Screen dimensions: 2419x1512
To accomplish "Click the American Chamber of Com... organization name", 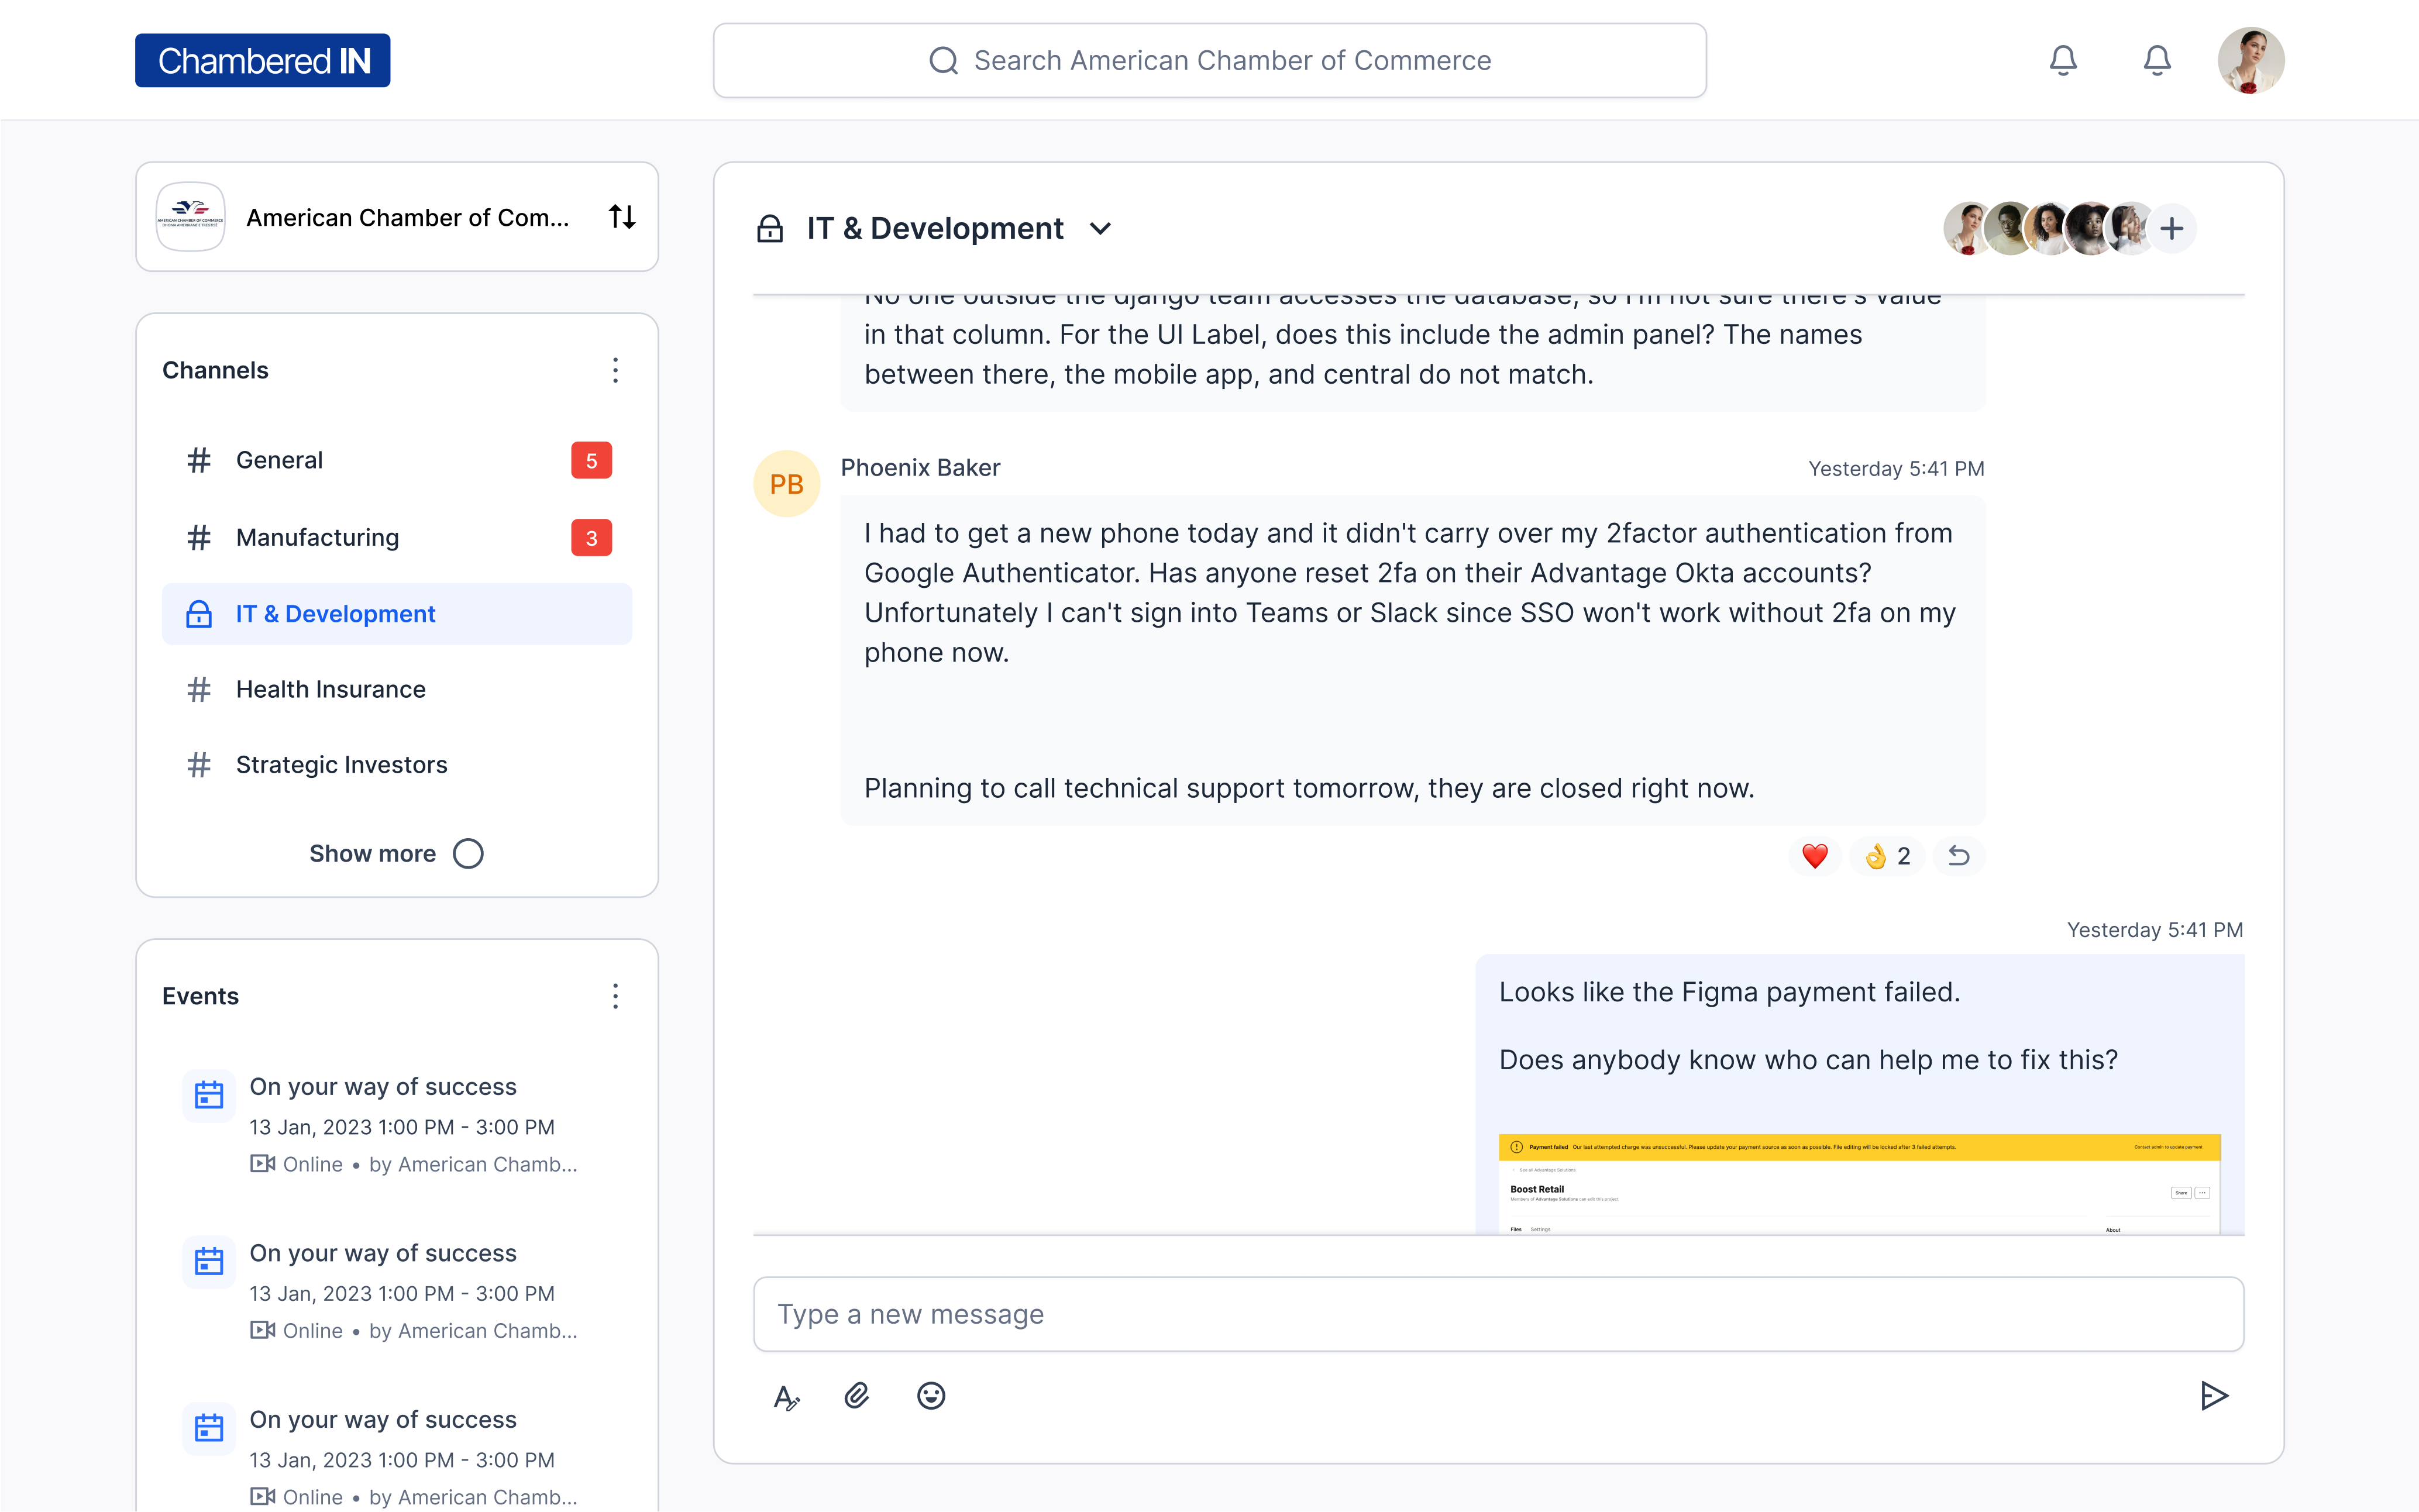I will click(x=407, y=217).
